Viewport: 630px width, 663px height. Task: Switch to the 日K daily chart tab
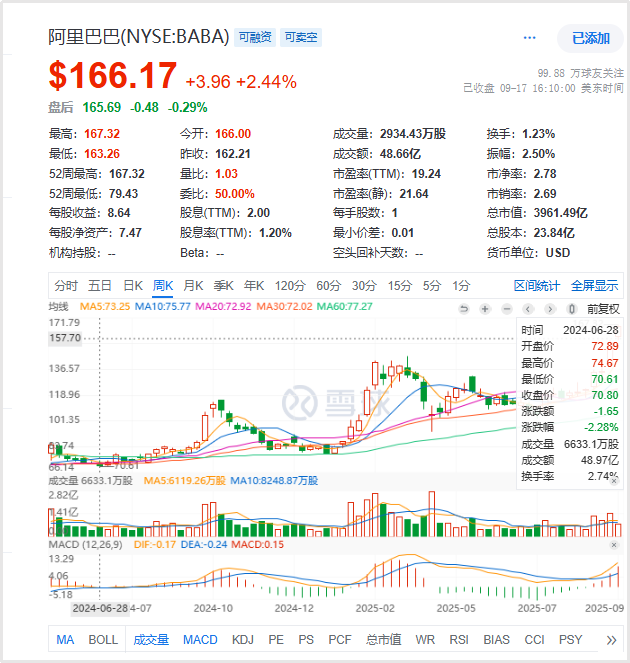pyautogui.click(x=132, y=285)
